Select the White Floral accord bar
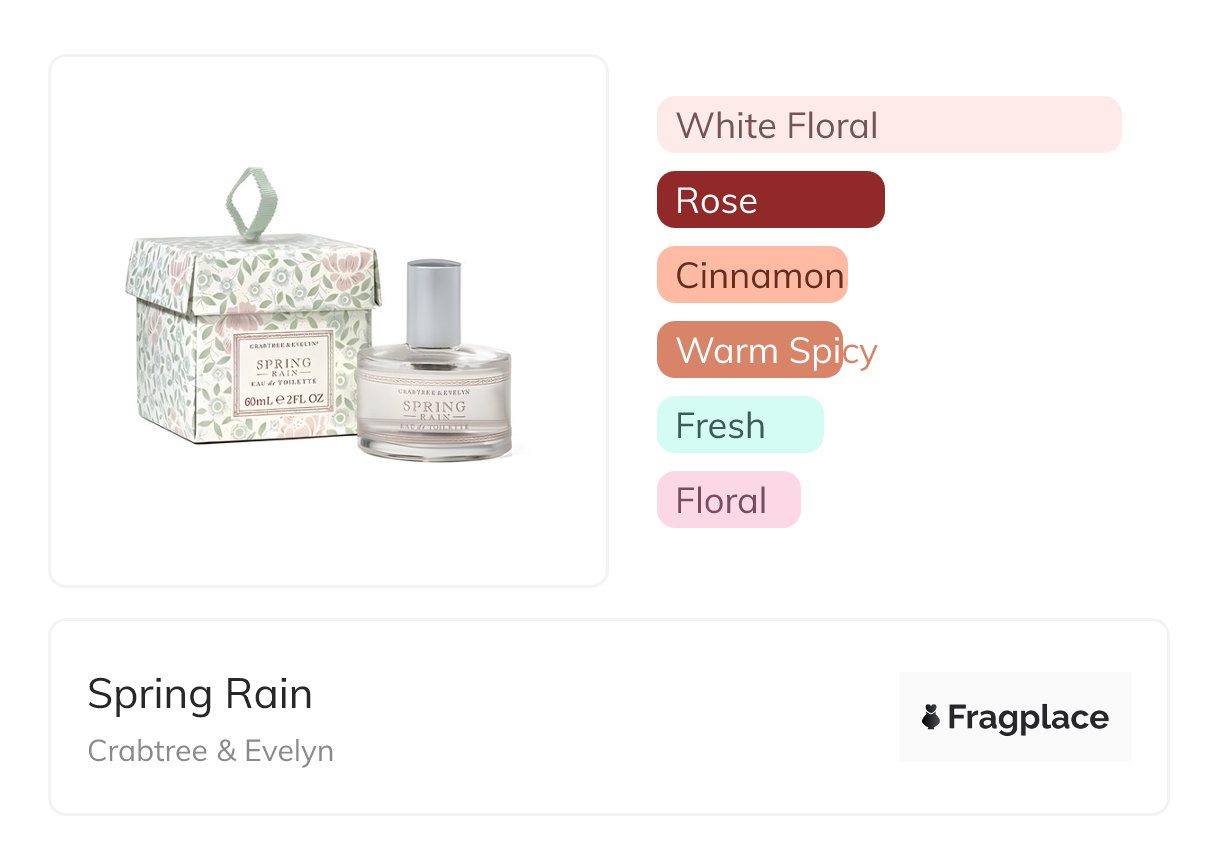The height and width of the screenshot is (864, 1218). click(888, 125)
